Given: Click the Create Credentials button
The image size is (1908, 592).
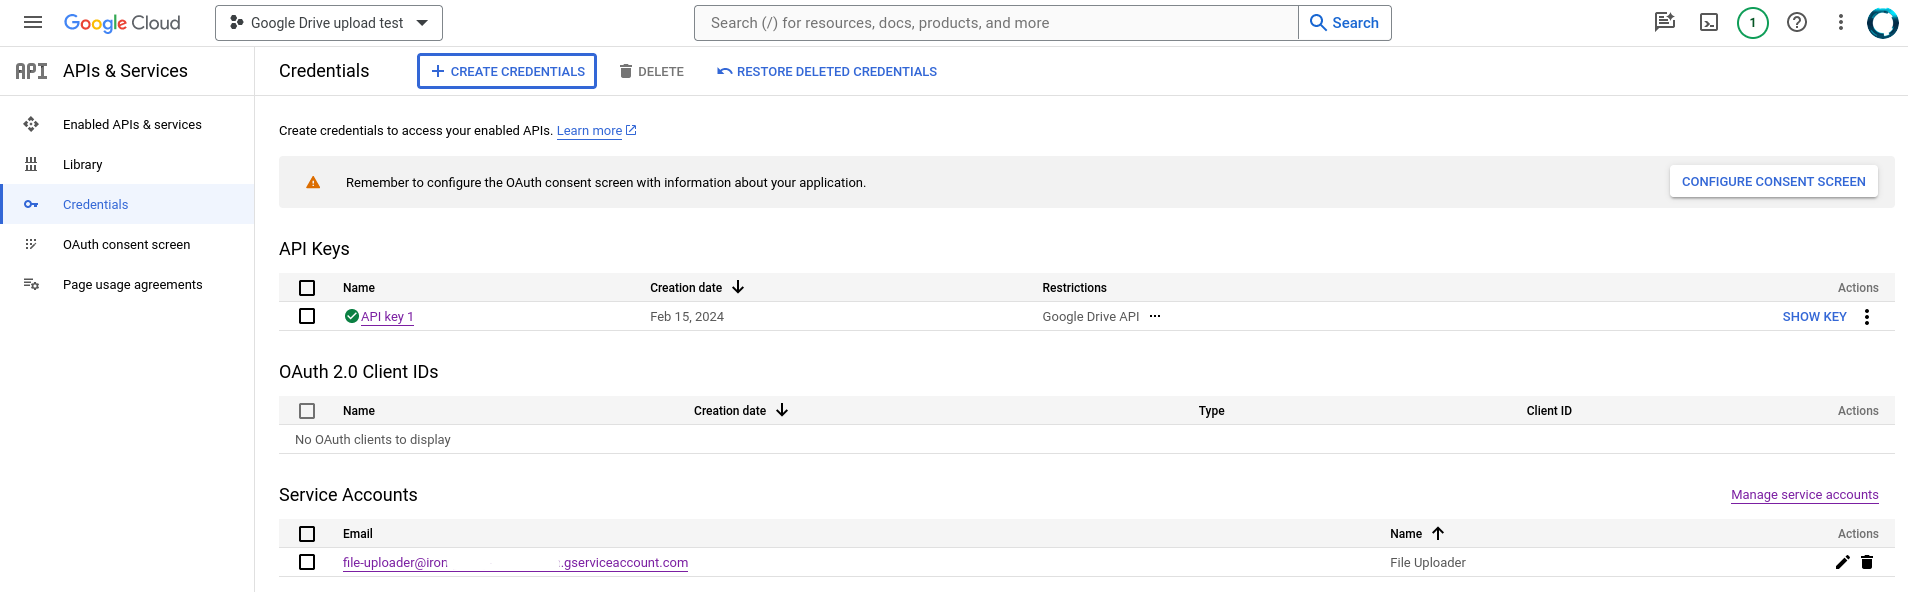Looking at the screenshot, I should pyautogui.click(x=507, y=71).
